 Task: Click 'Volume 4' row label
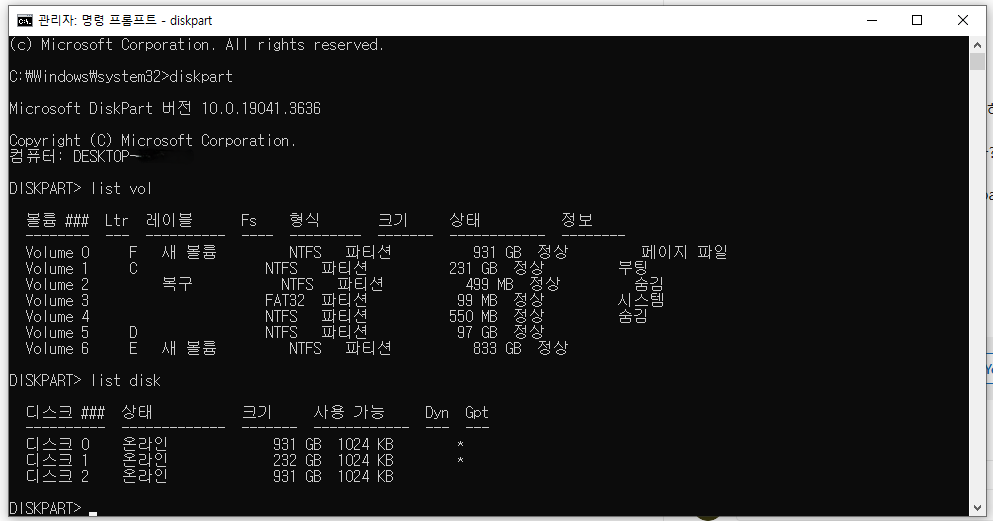point(57,317)
